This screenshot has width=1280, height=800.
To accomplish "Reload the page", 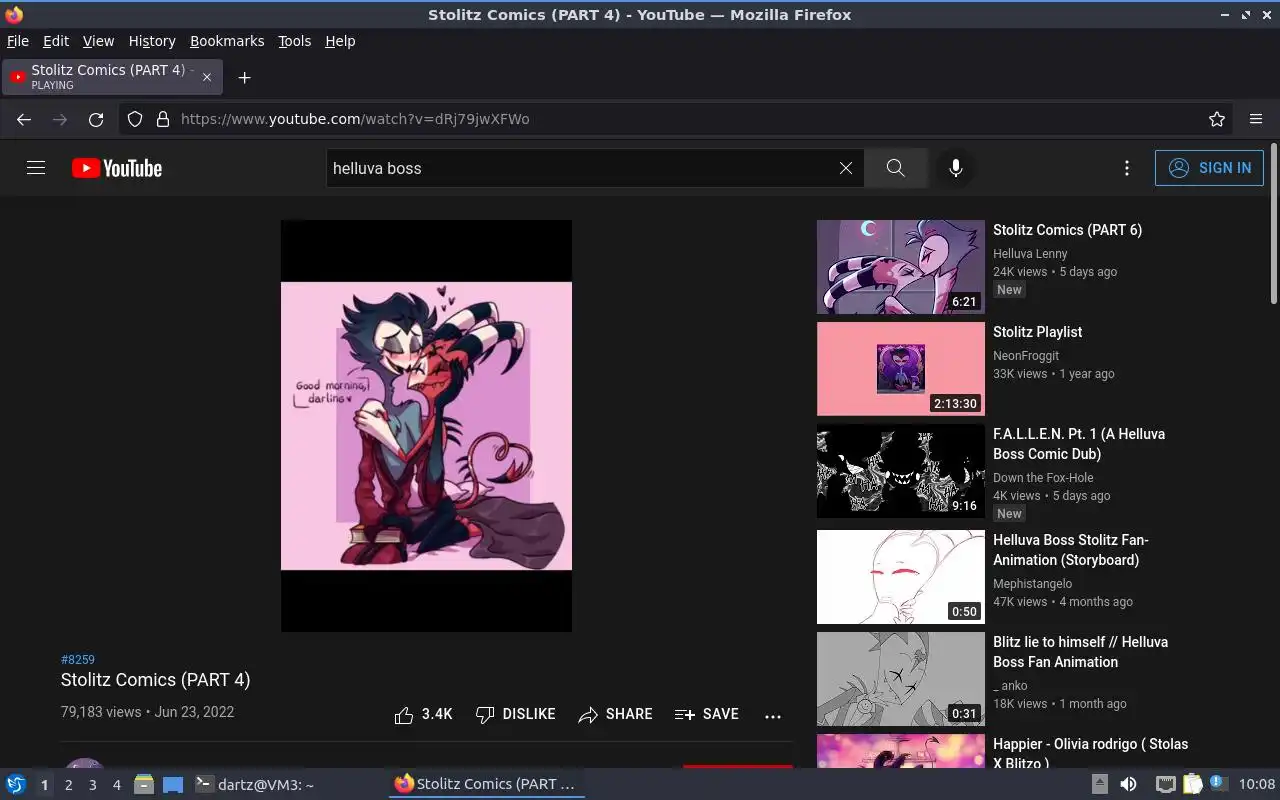I will 96,119.
